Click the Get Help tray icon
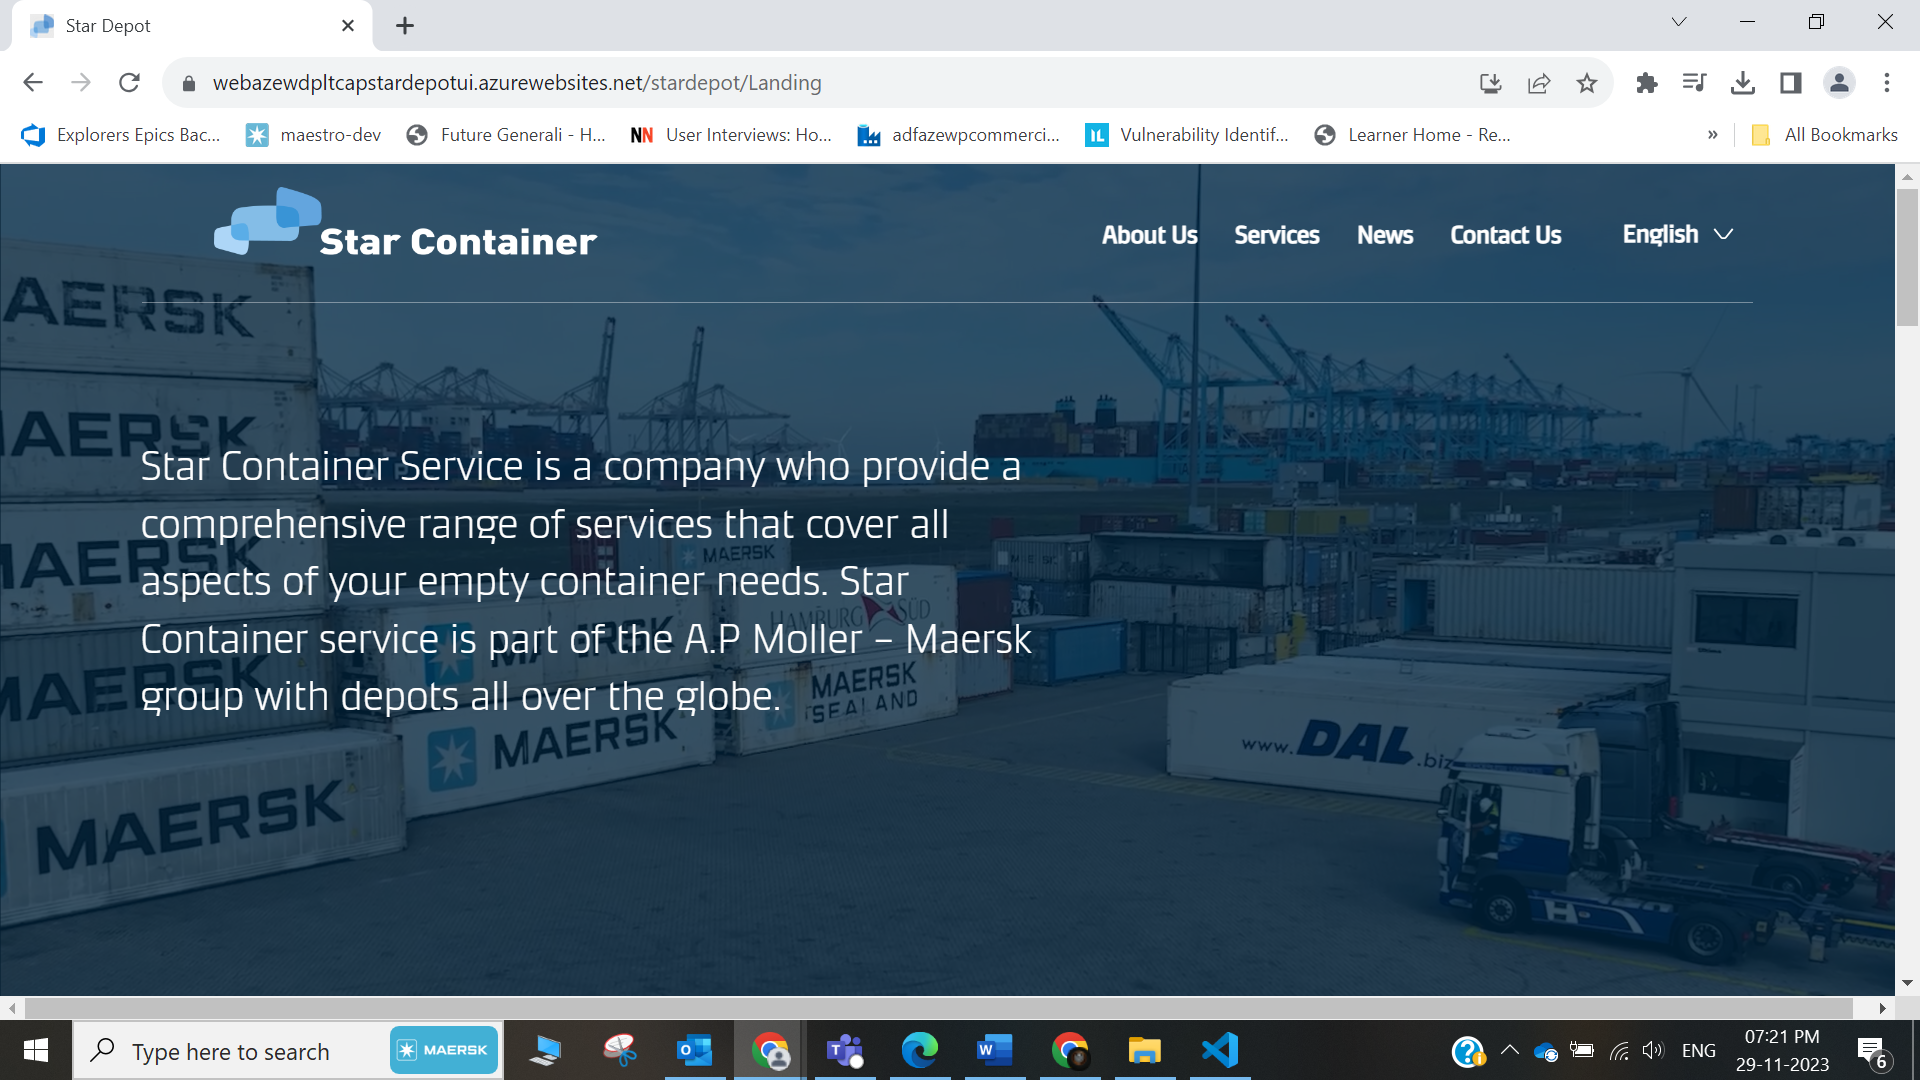 pyautogui.click(x=1468, y=1051)
